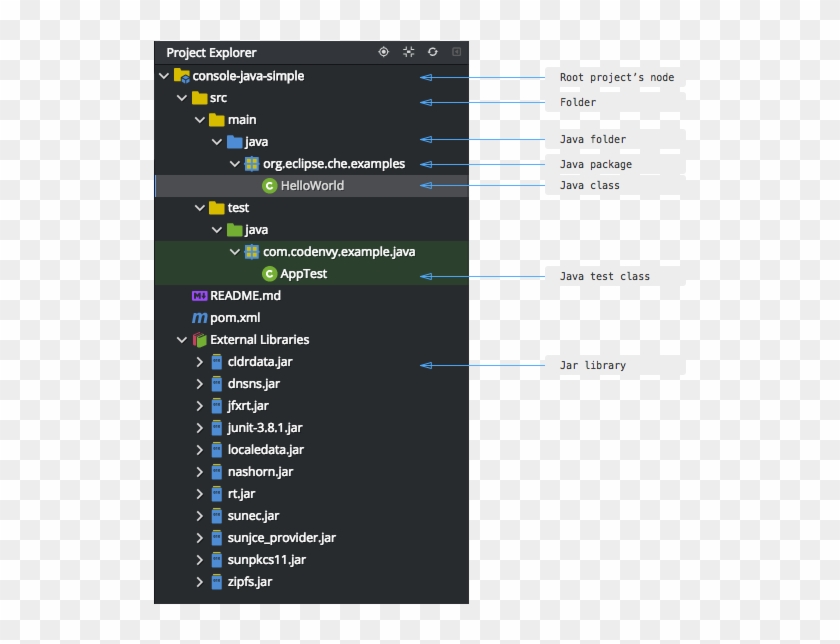
Task: Select the sunpkcs11.jar label
Action: pyautogui.click(x=267, y=560)
